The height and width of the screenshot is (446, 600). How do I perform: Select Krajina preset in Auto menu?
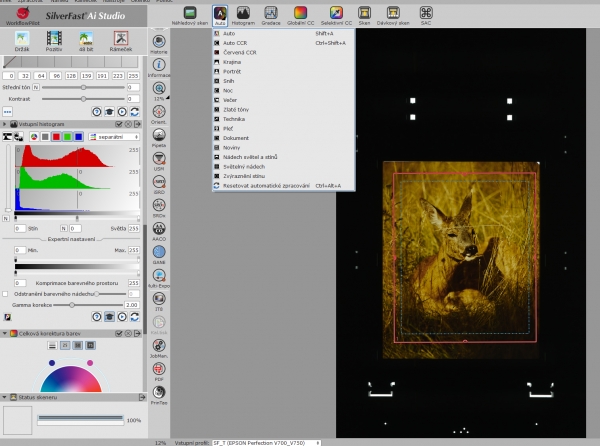tap(284, 62)
